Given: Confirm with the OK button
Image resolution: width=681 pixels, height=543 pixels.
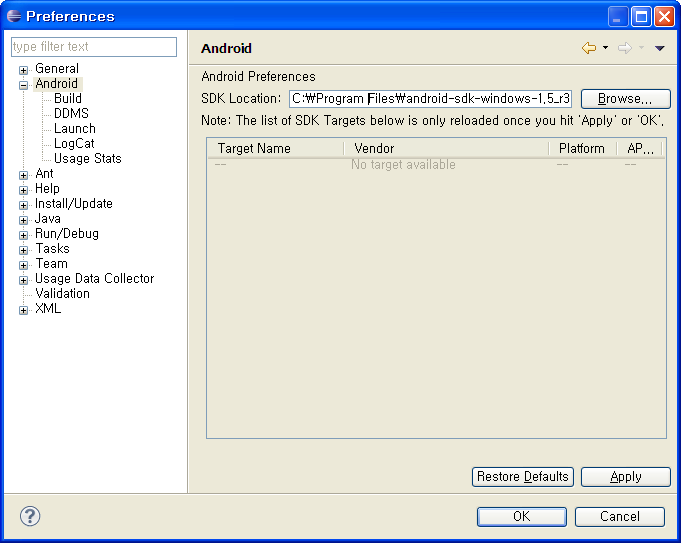Looking at the screenshot, I should (x=522, y=517).
